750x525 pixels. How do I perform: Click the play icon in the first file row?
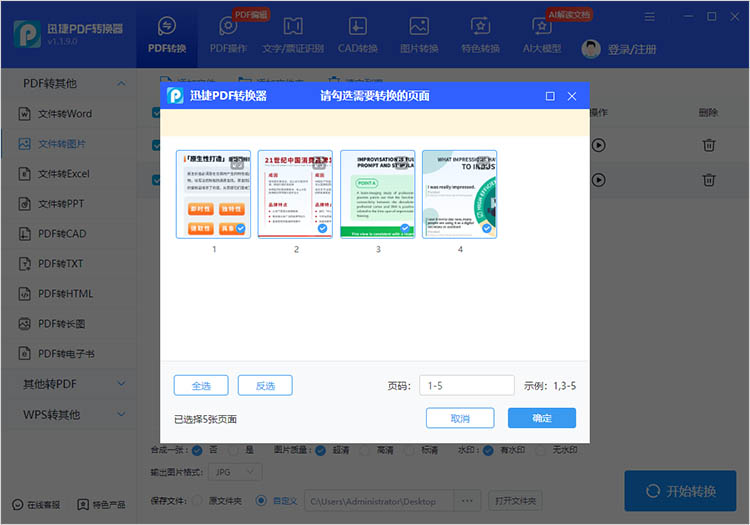(x=598, y=145)
